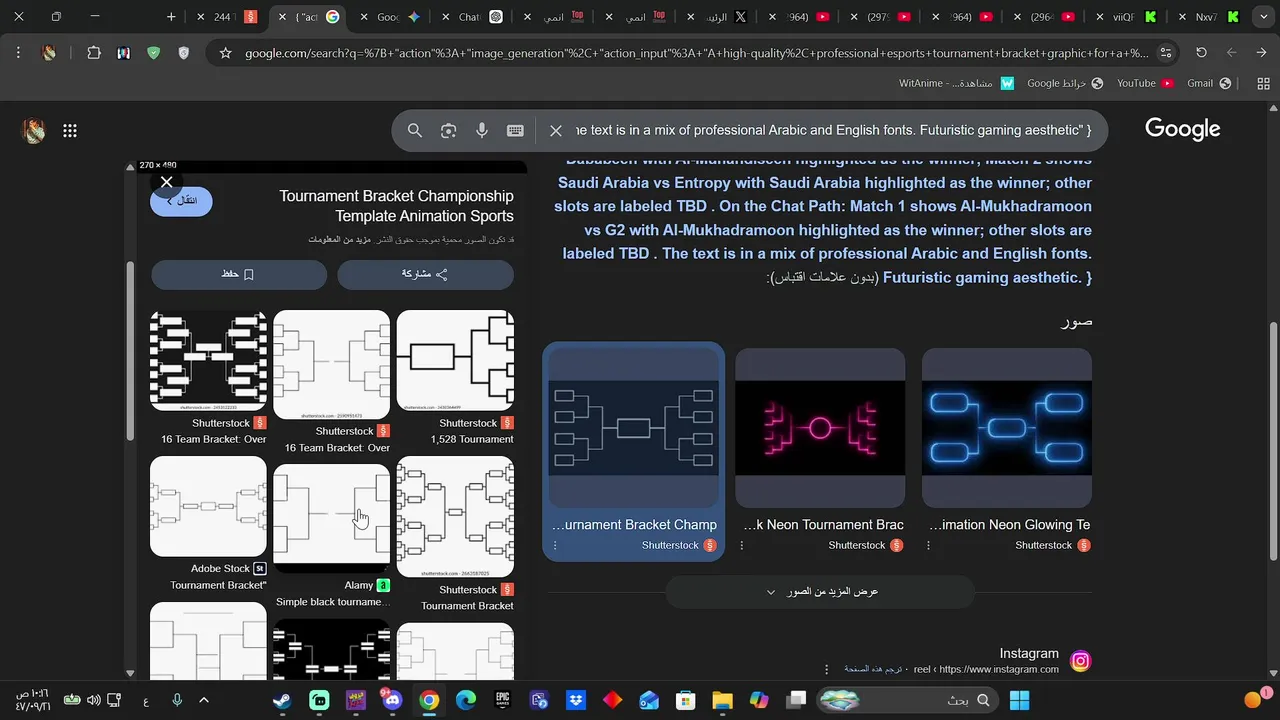Reload the page

point(1201,53)
